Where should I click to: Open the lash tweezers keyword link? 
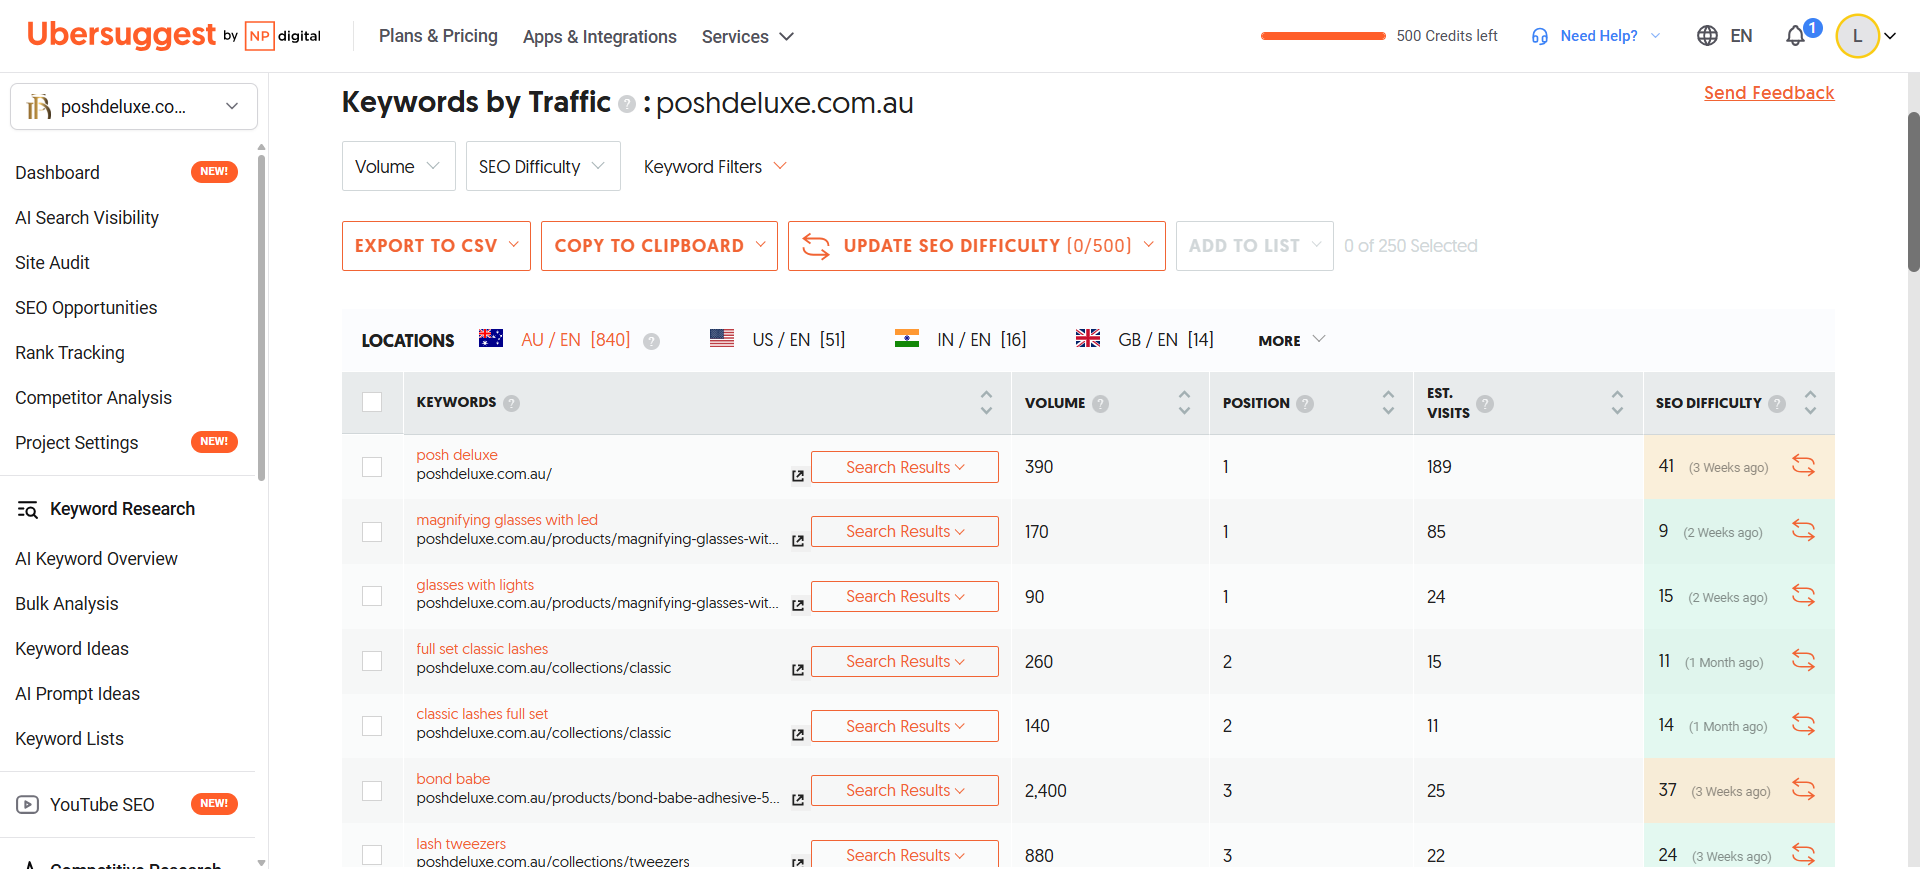461,844
